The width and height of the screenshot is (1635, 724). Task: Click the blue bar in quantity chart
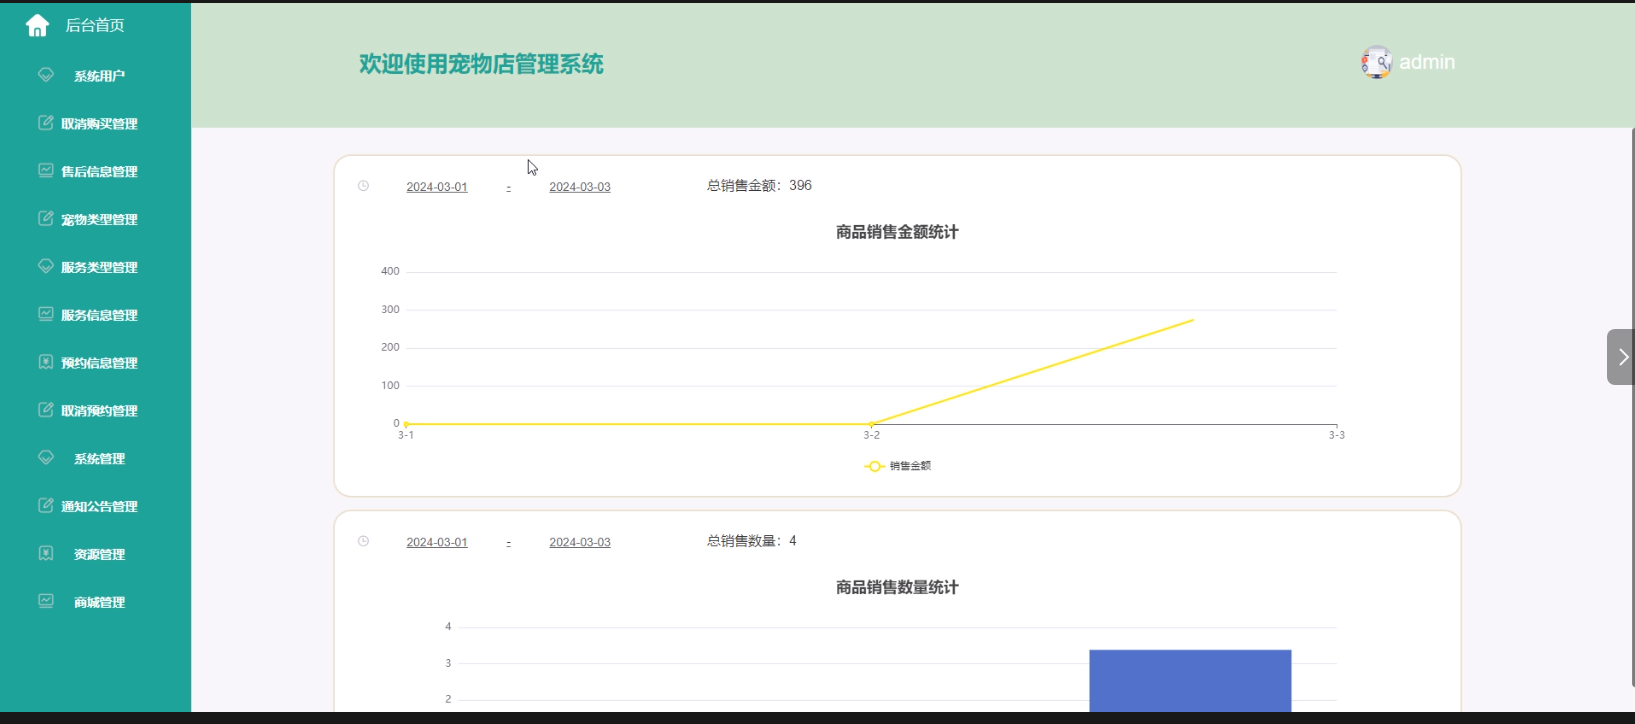coord(1190,681)
